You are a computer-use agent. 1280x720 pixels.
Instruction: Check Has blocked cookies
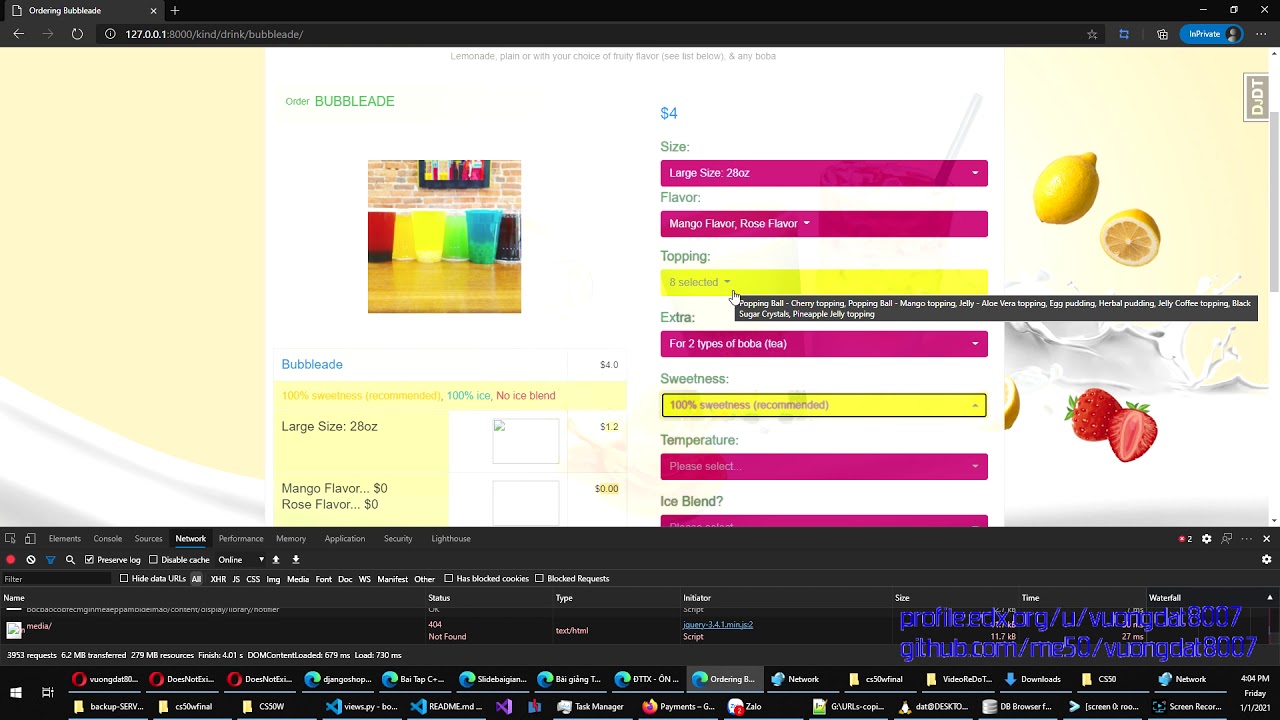tap(449, 579)
